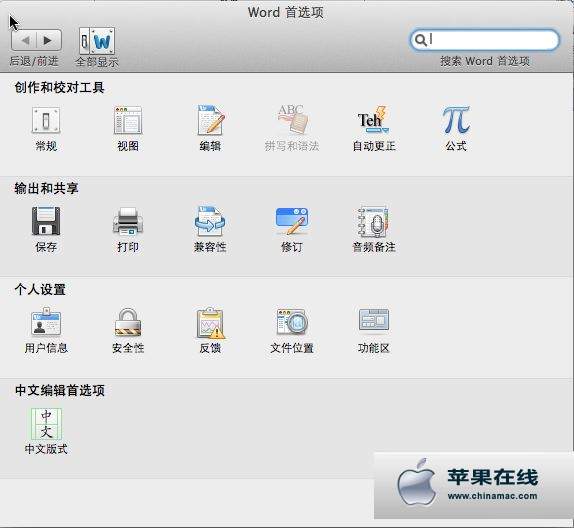This screenshot has width=574, height=528.
Task: Click the 全部显示 Show All icon
Action: [97, 41]
